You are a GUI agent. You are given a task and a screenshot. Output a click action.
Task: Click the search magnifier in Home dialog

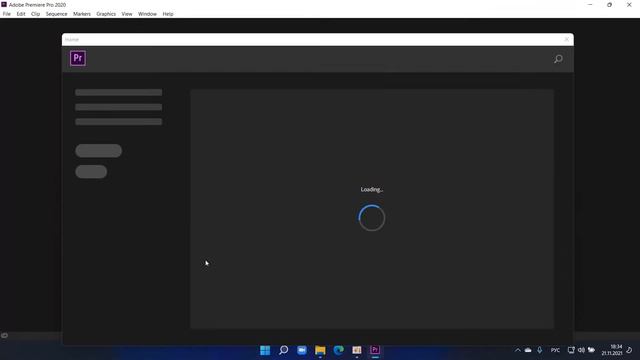pyautogui.click(x=558, y=59)
